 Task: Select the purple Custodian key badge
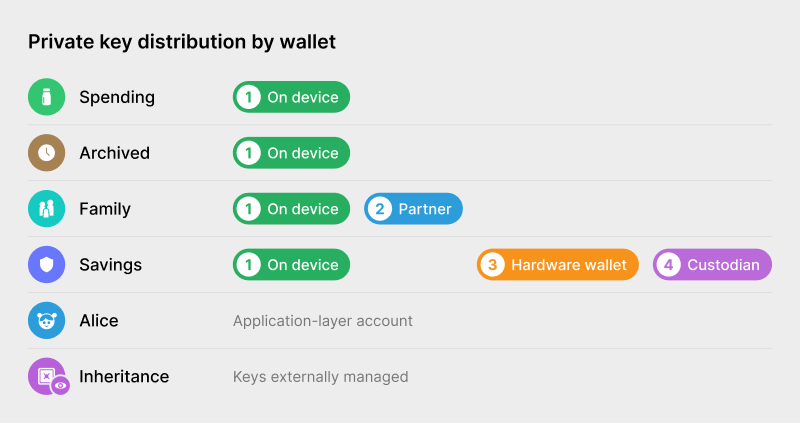point(712,265)
